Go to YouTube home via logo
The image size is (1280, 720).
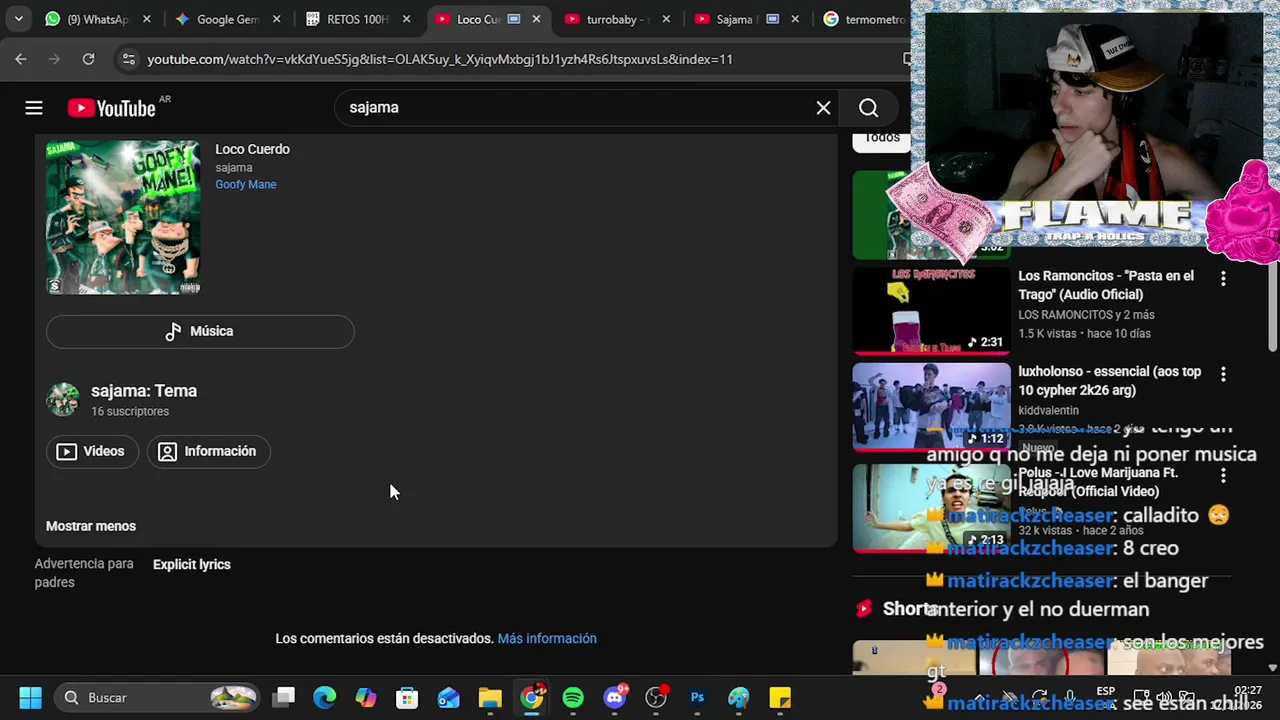tap(111, 108)
